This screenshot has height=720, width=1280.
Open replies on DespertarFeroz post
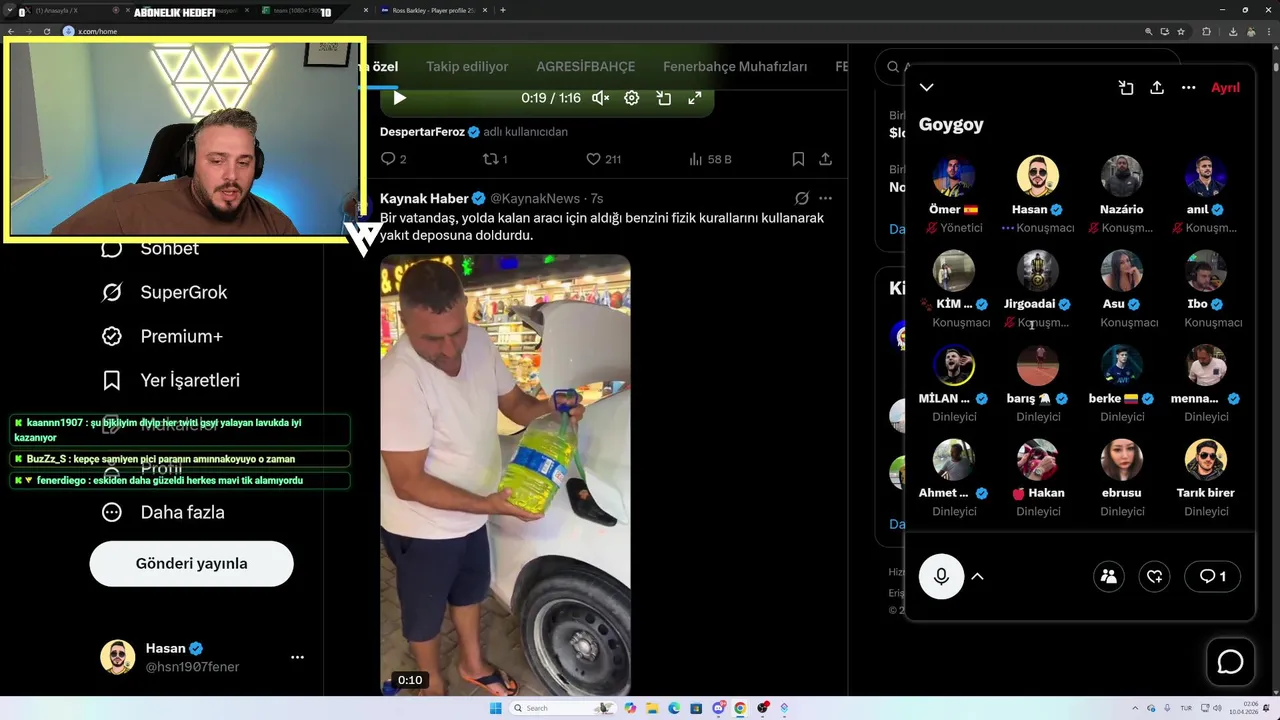pyautogui.click(x=393, y=159)
